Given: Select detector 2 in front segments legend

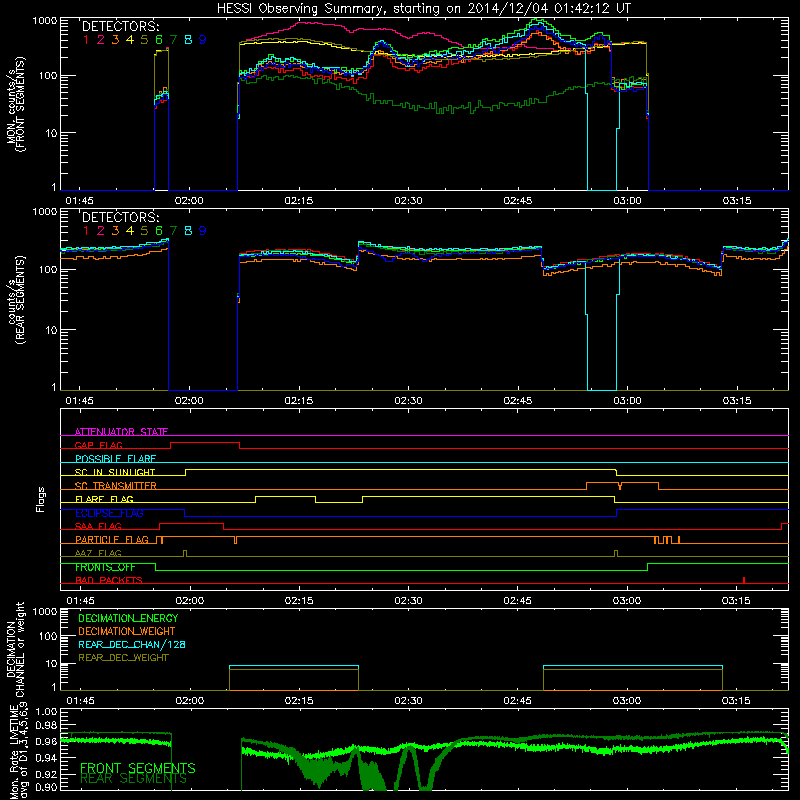Looking at the screenshot, I should 101,40.
